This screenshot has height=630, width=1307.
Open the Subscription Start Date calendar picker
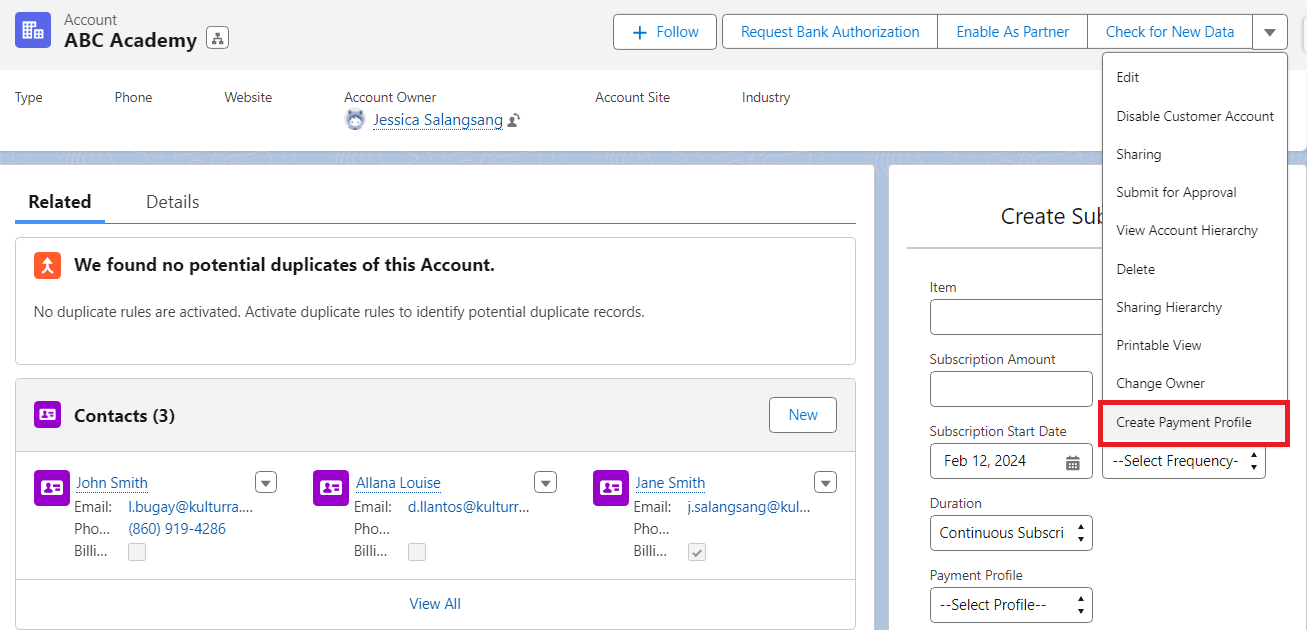coord(1072,462)
